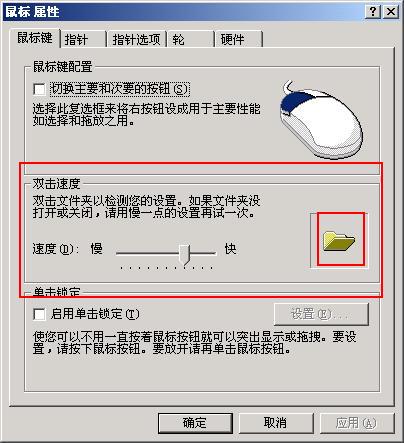Click the folder test icon for double-click speed
Viewport: 404px width, 443px height.
[x=339, y=241]
